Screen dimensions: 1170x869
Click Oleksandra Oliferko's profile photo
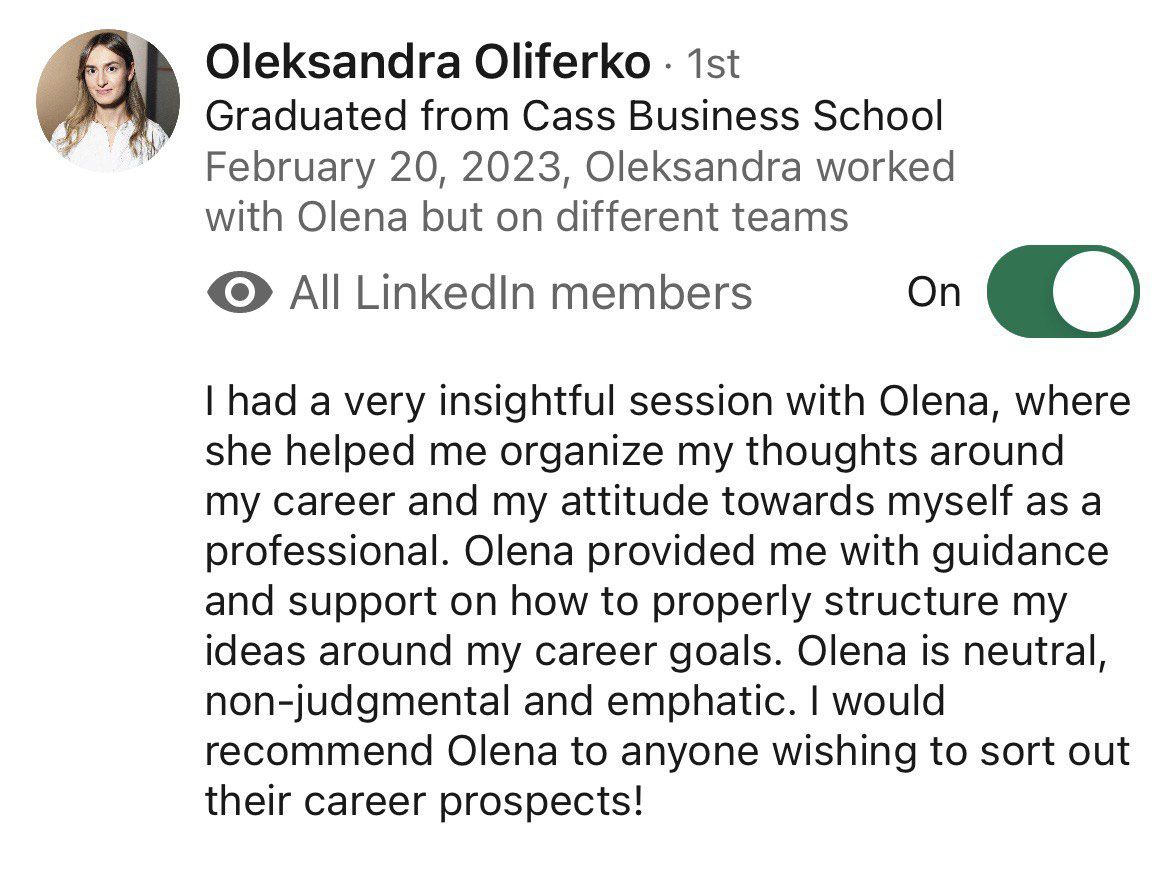(x=108, y=100)
